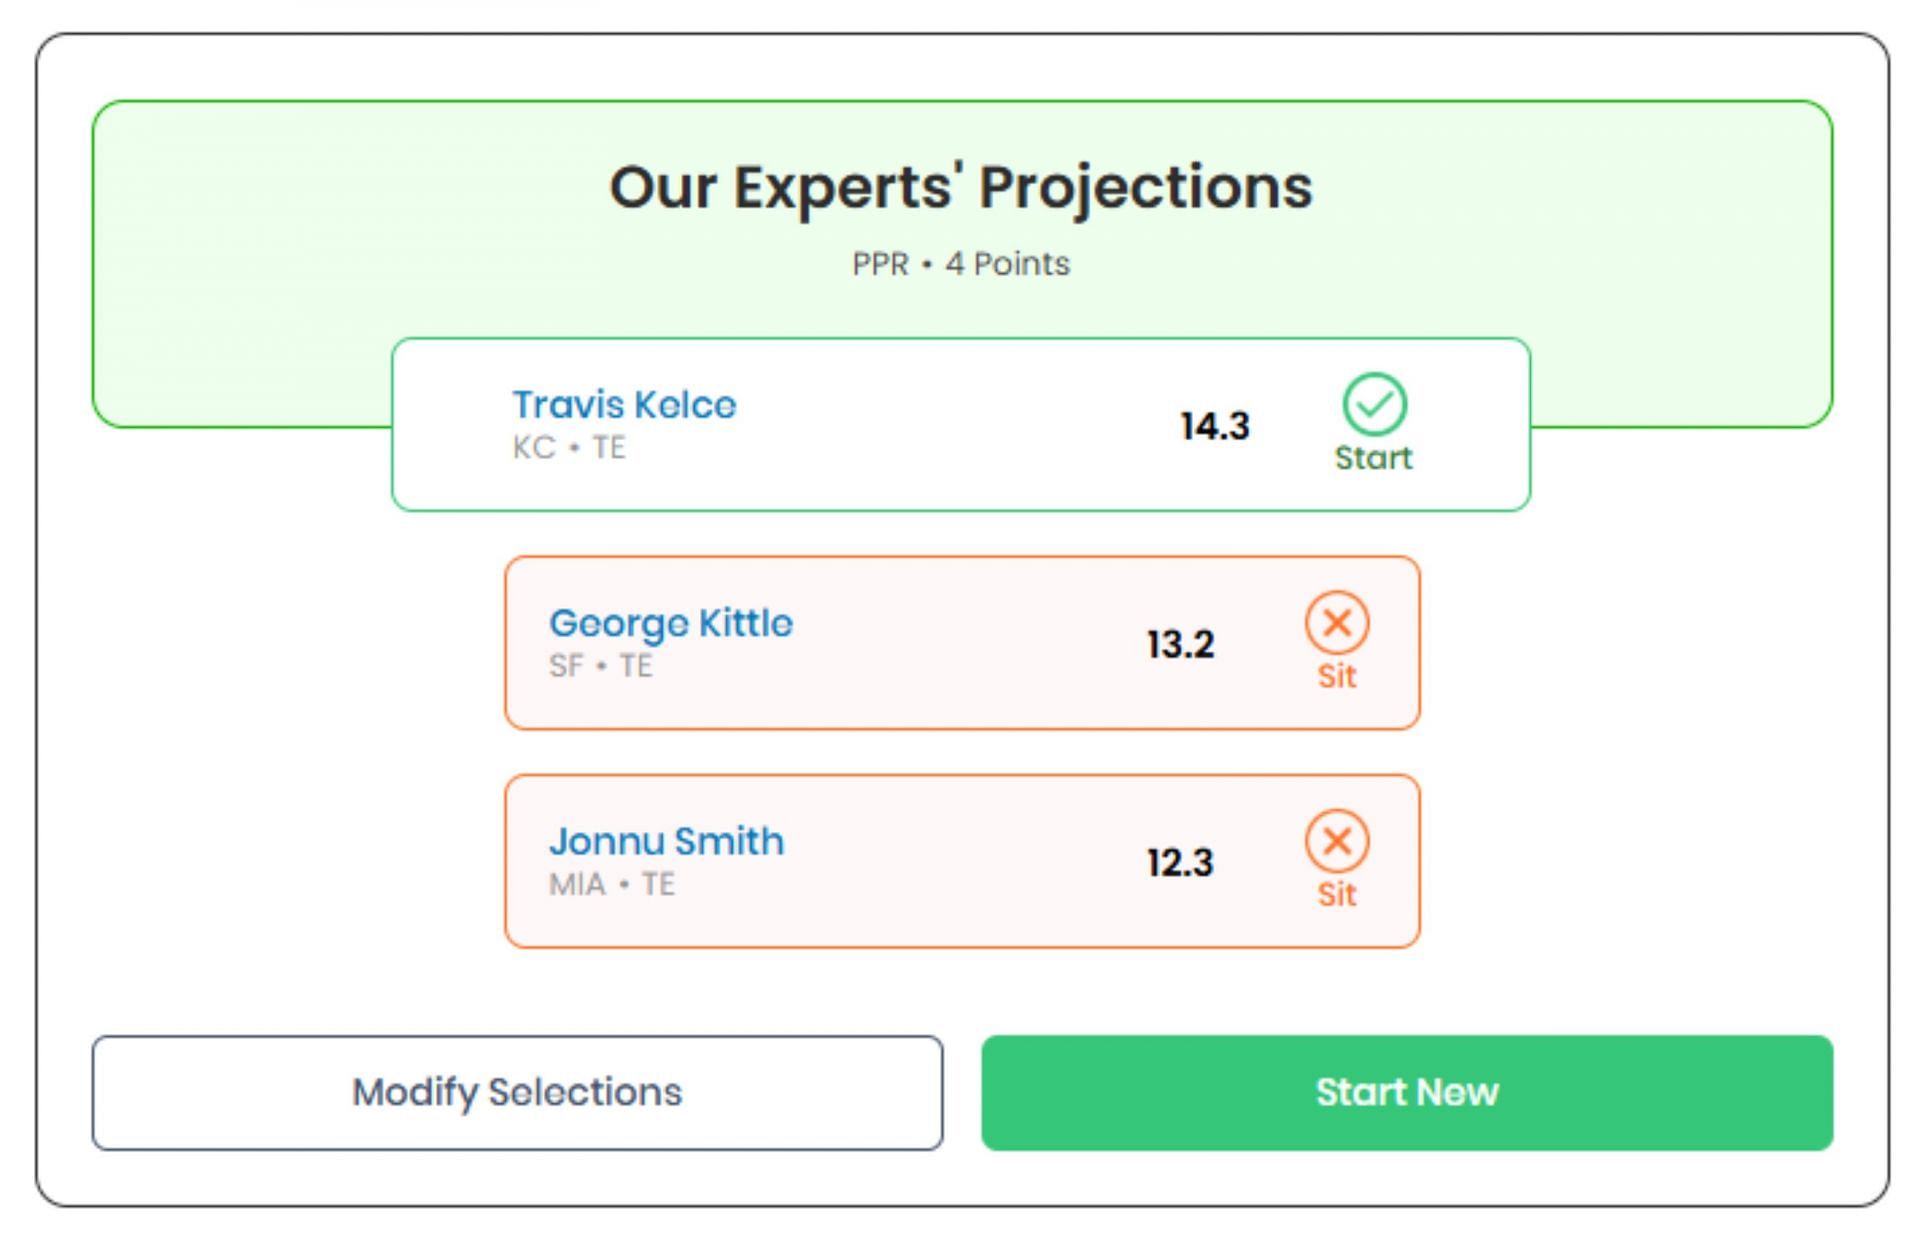Open Travis Kelce player link
Screen dimensions: 1920x1240
click(x=624, y=405)
